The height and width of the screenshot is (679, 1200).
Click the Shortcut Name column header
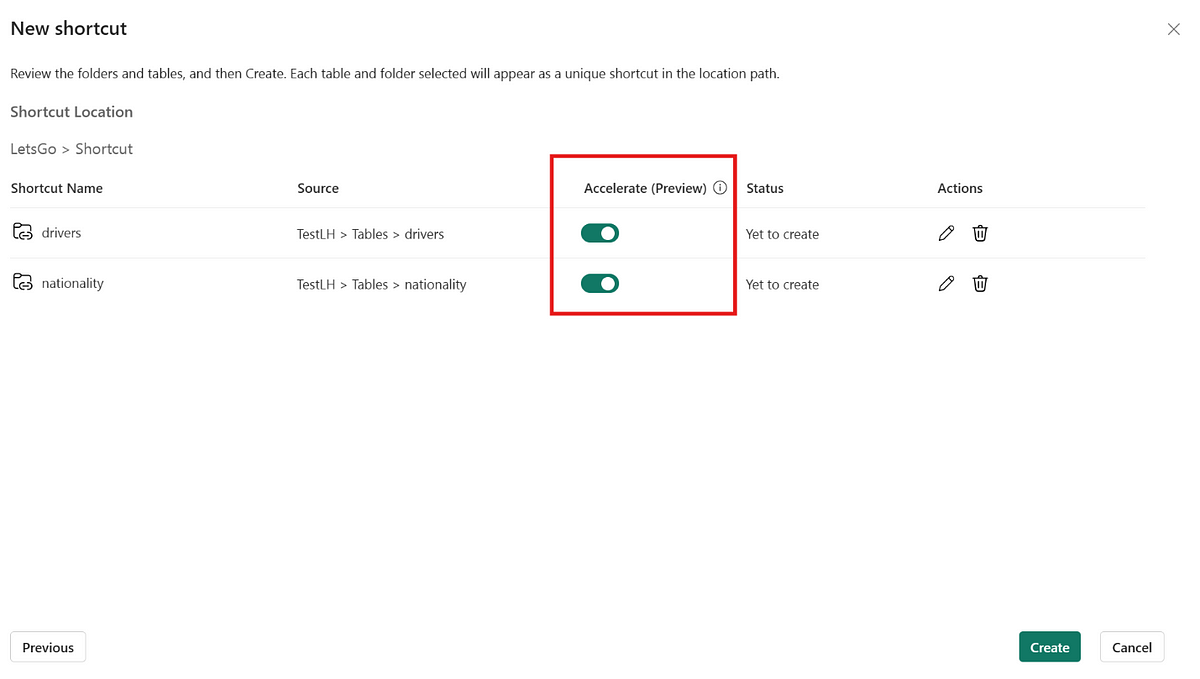pos(57,188)
